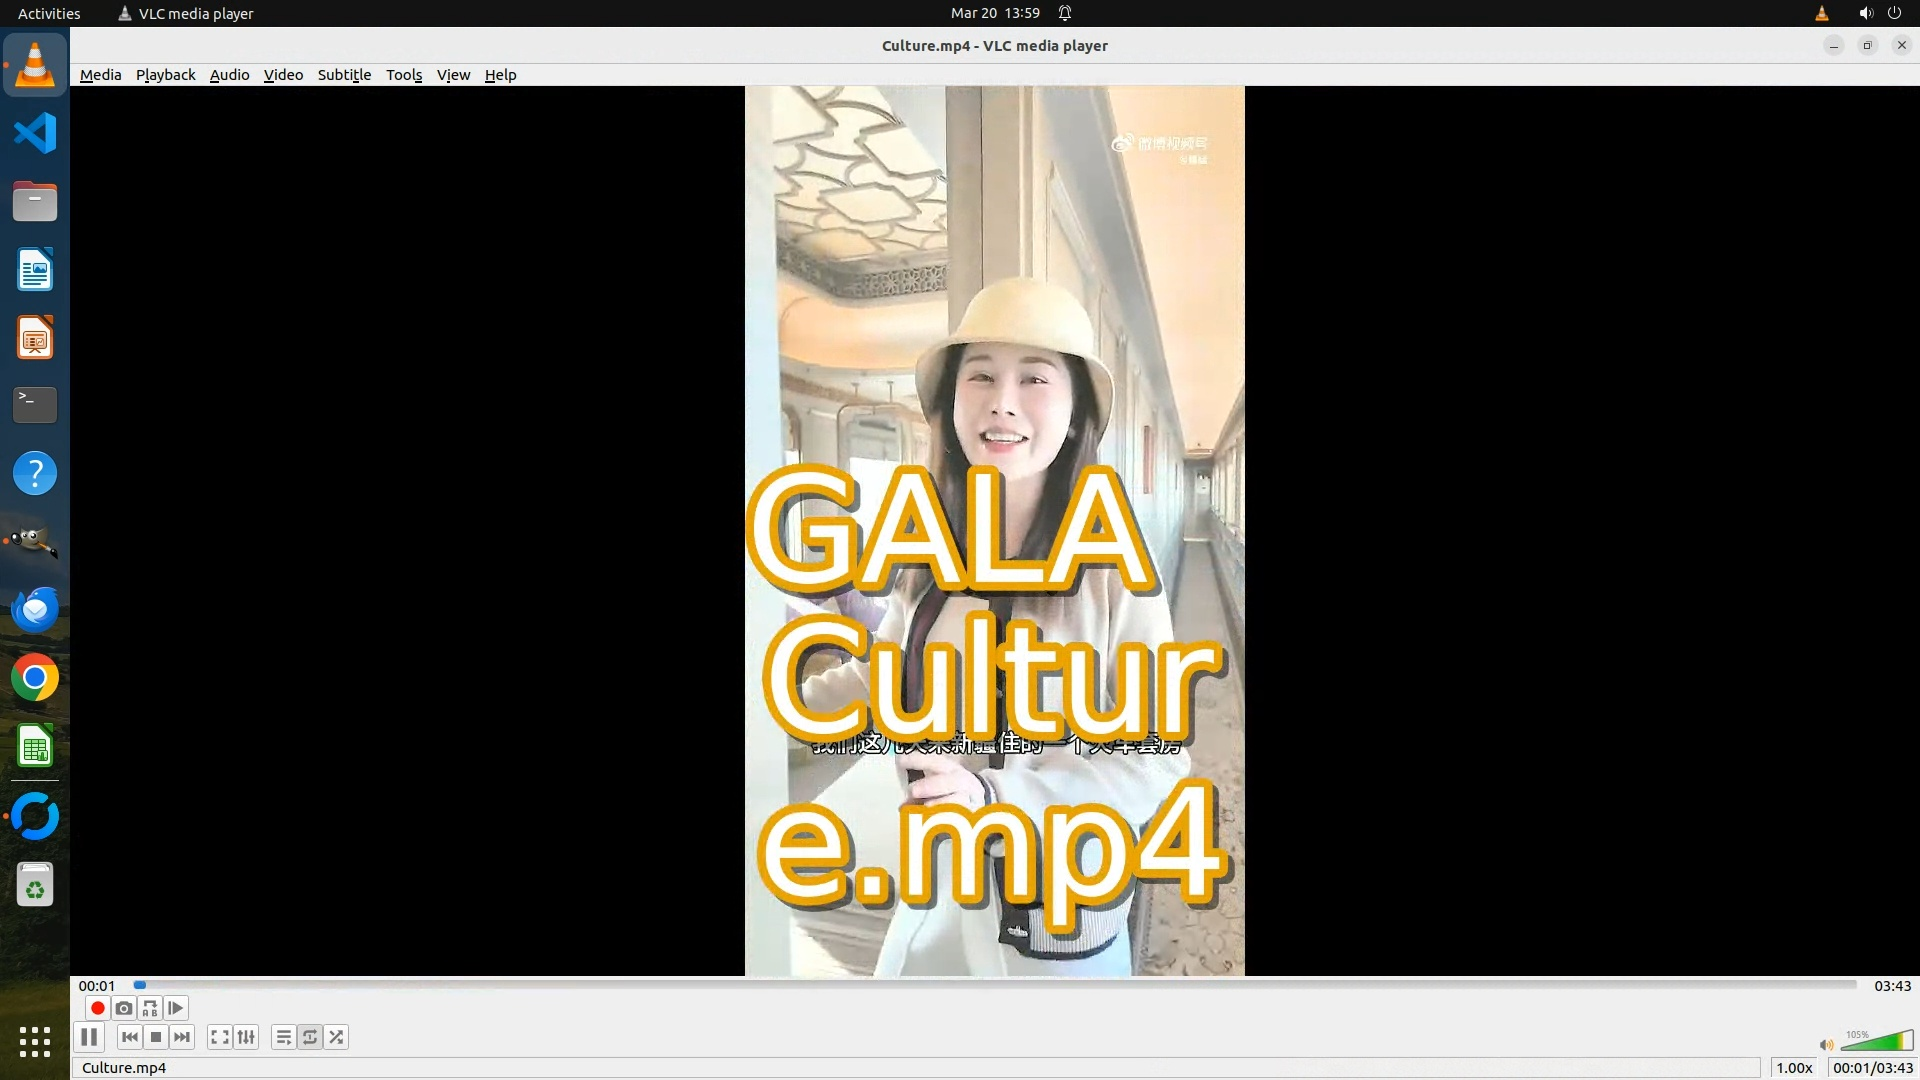Show the playlist view
The image size is (1920, 1080).
[x=284, y=1037]
